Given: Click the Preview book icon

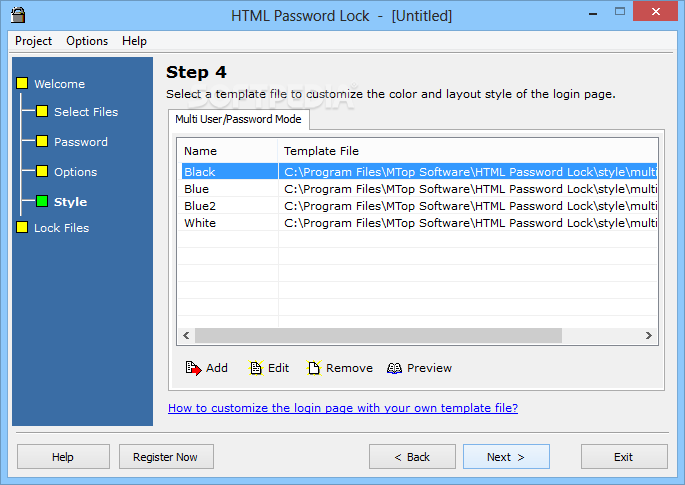Looking at the screenshot, I should tap(394, 368).
